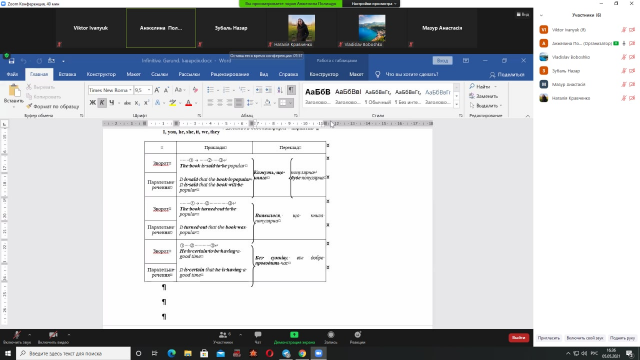Click the red leave meeting button

(518, 338)
